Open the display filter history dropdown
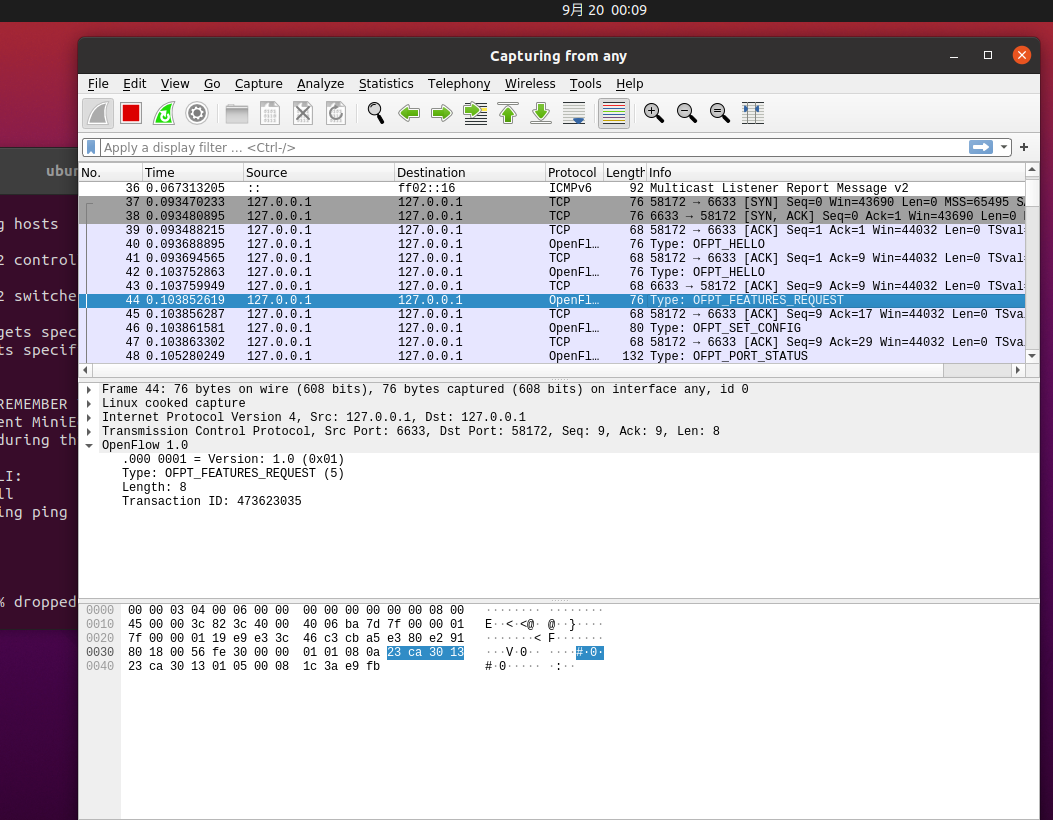1053x820 pixels. point(1003,147)
